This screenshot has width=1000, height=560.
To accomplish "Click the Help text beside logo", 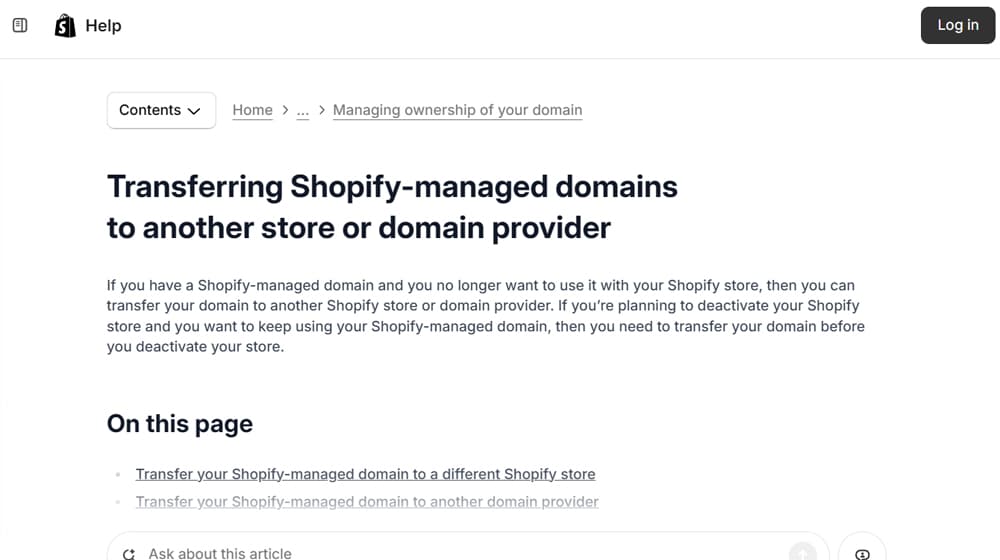I will click(x=103, y=26).
